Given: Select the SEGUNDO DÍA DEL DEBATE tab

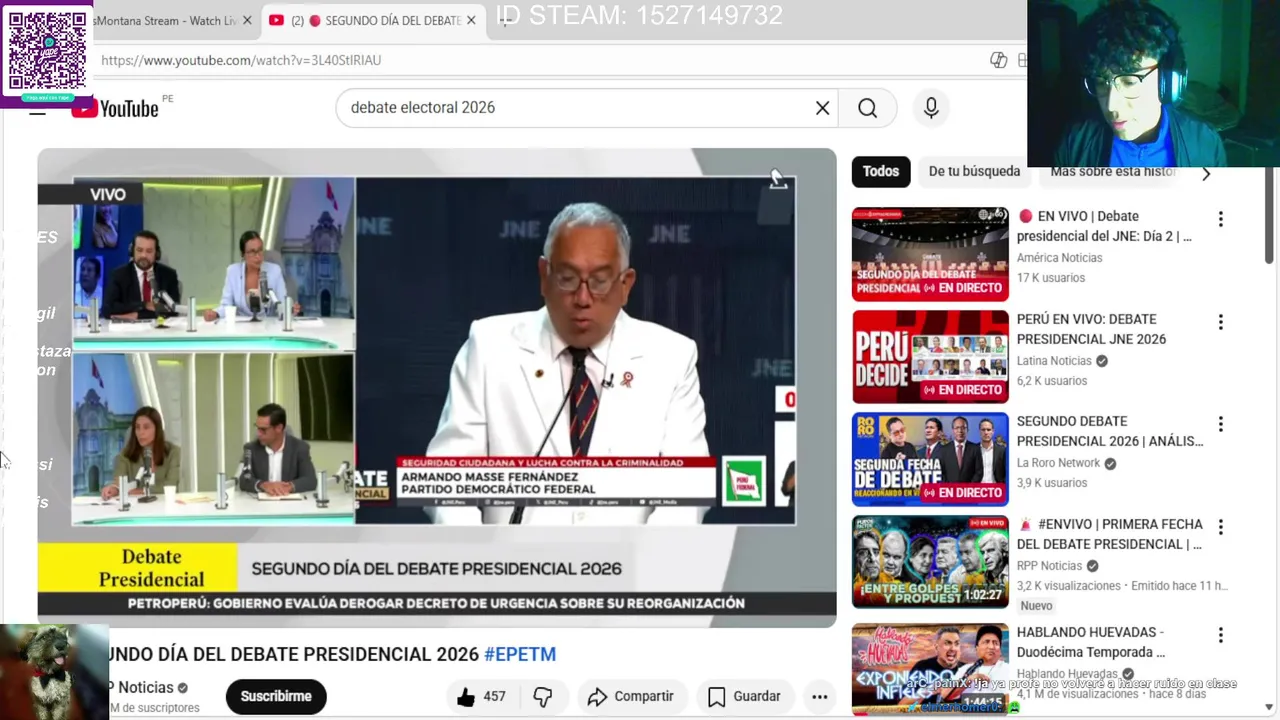Looking at the screenshot, I should pos(372,21).
